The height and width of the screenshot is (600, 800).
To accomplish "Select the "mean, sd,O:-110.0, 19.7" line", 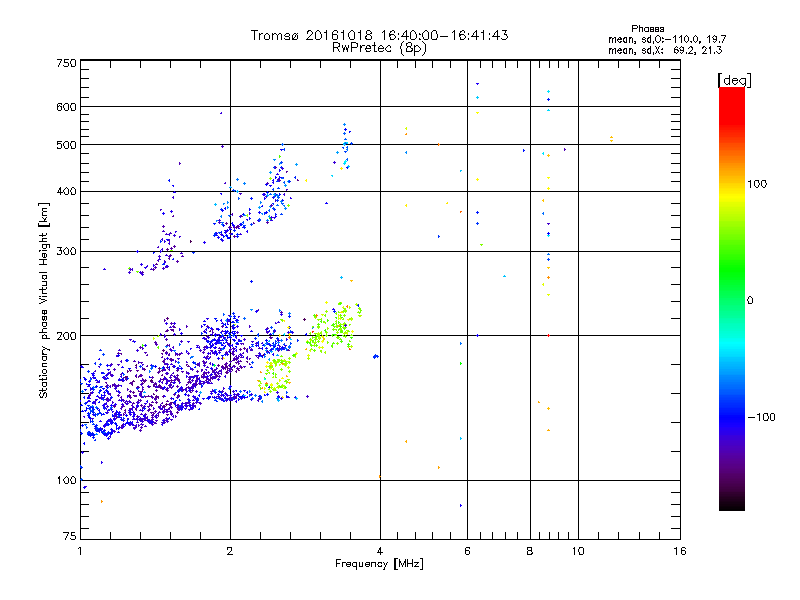I will coord(667,39).
